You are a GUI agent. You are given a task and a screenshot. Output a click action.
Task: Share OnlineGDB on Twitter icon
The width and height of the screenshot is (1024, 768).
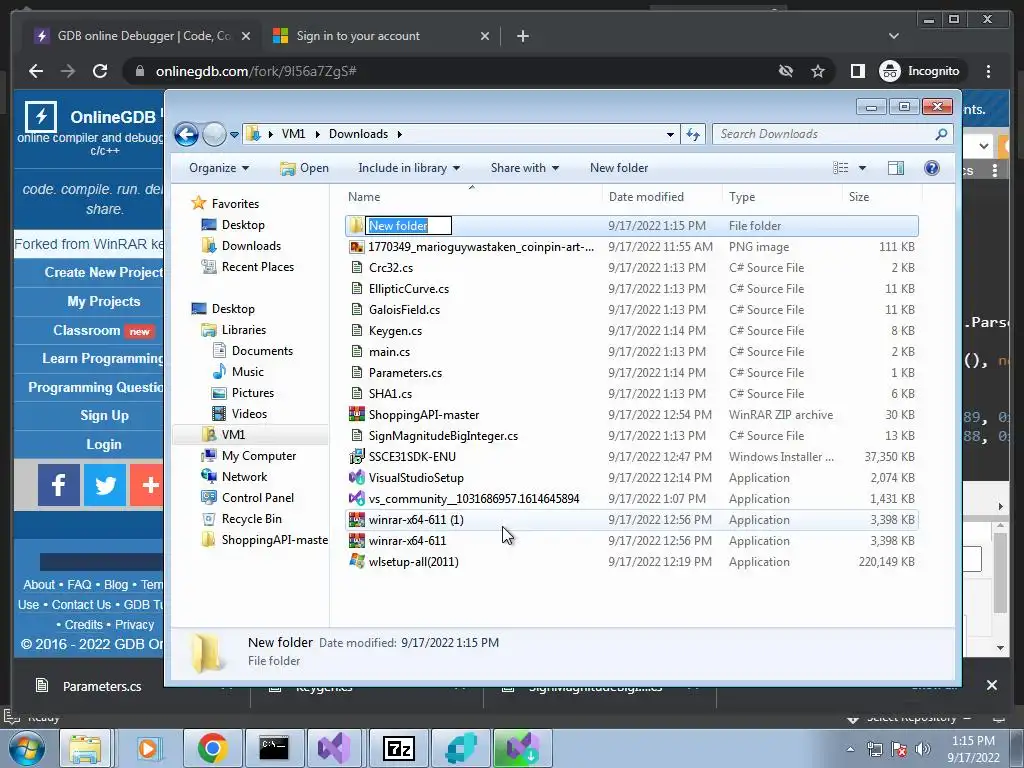[105, 485]
